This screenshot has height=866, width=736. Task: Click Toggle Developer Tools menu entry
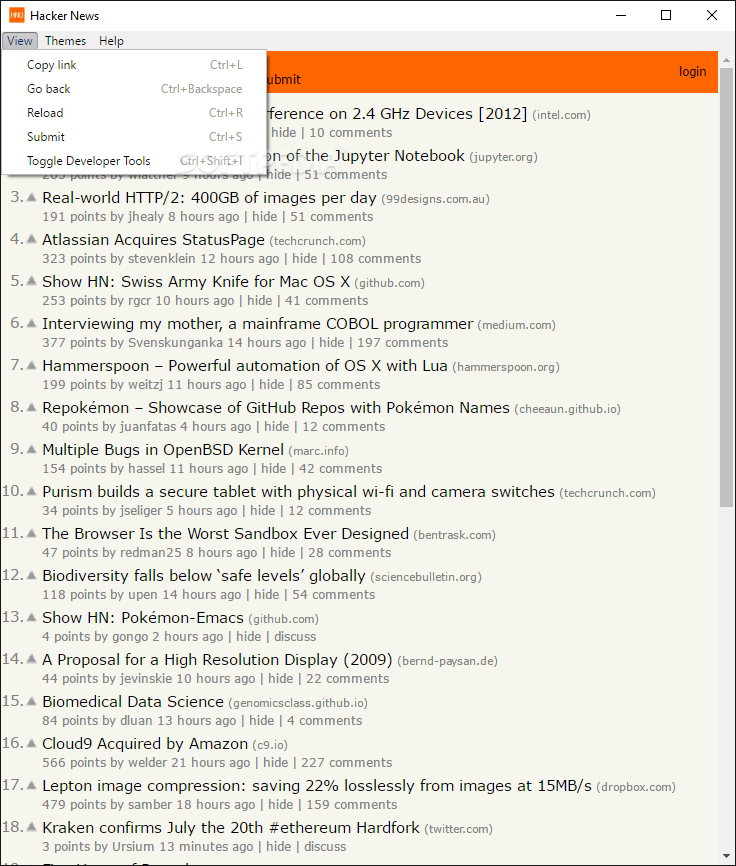[134, 161]
